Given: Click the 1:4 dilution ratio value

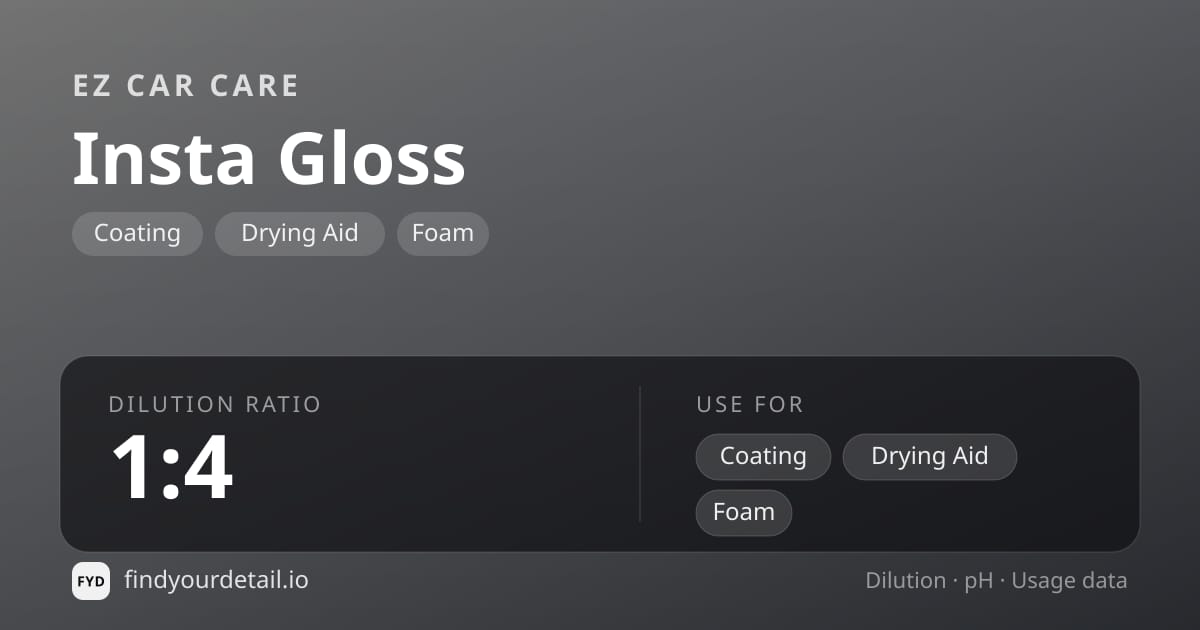Looking at the screenshot, I should click(172, 467).
